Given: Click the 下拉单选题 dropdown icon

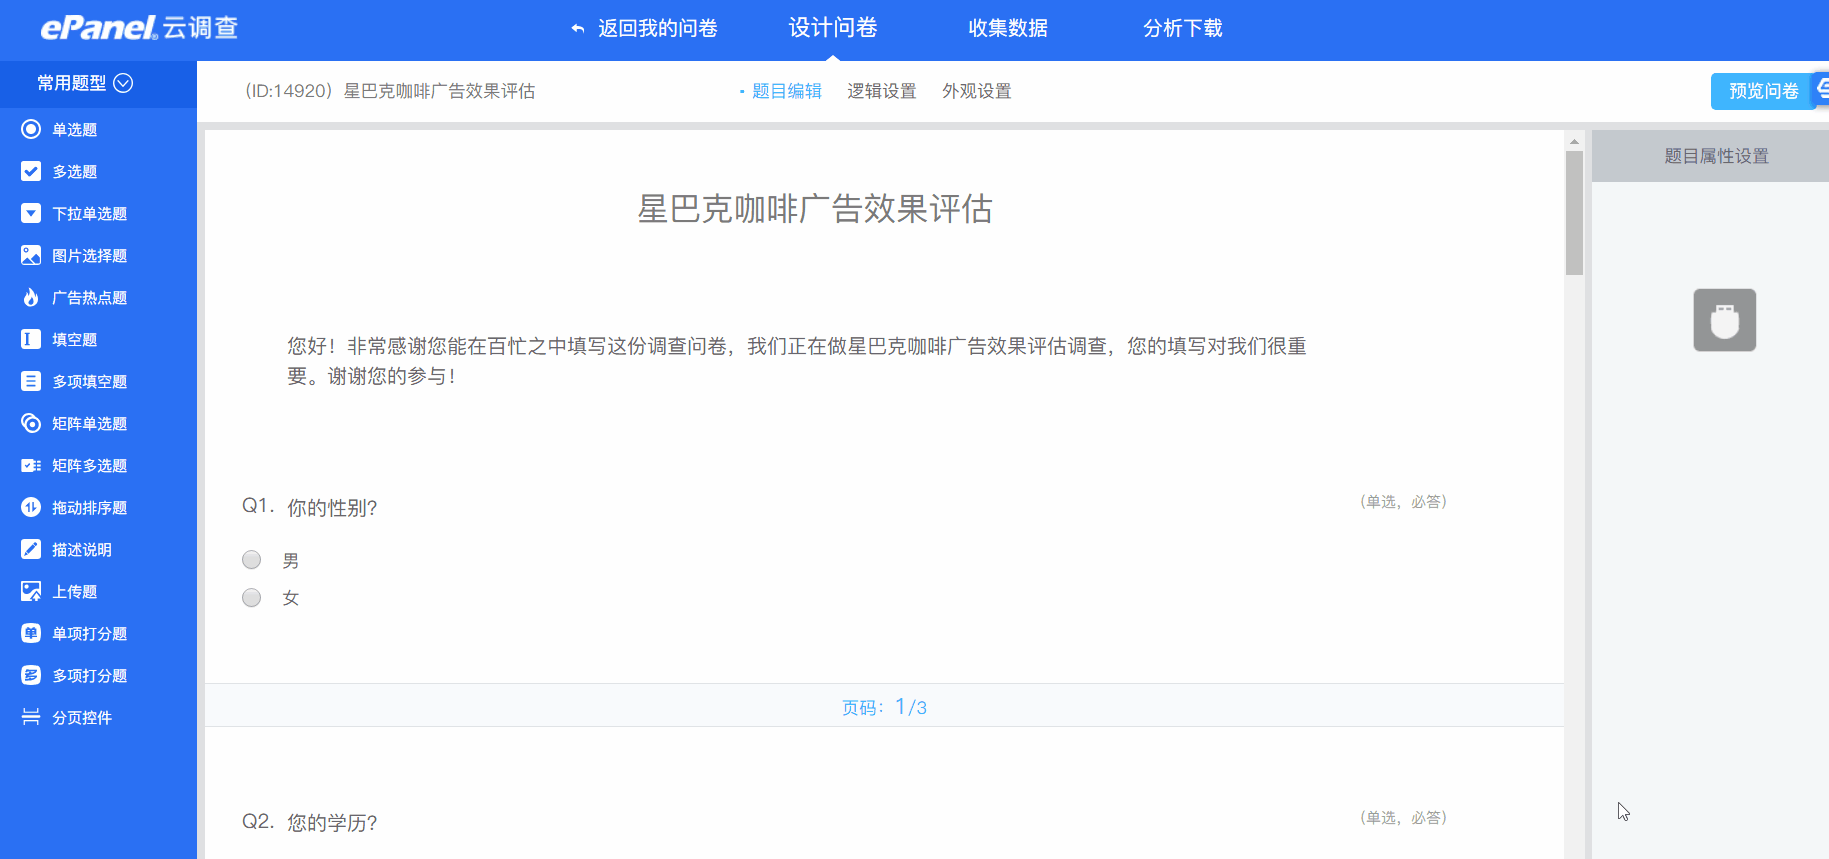Looking at the screenshot, I should click(31, 213).
